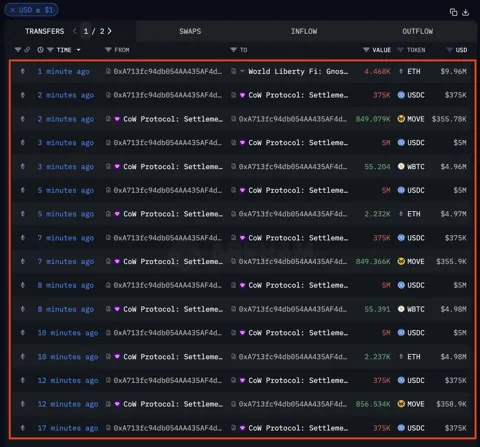Click the clock icon beside TIME header
The image size is (480, 447).
[x=40, y=50]
